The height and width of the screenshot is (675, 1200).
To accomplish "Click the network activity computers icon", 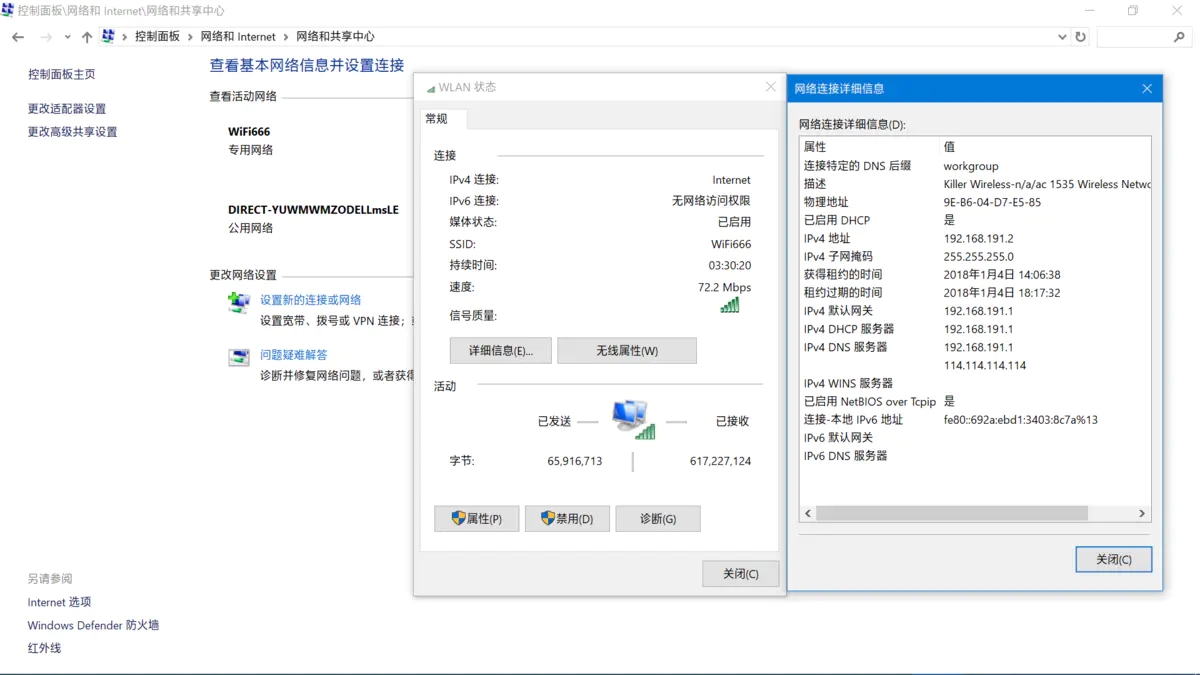I will 632,418.
